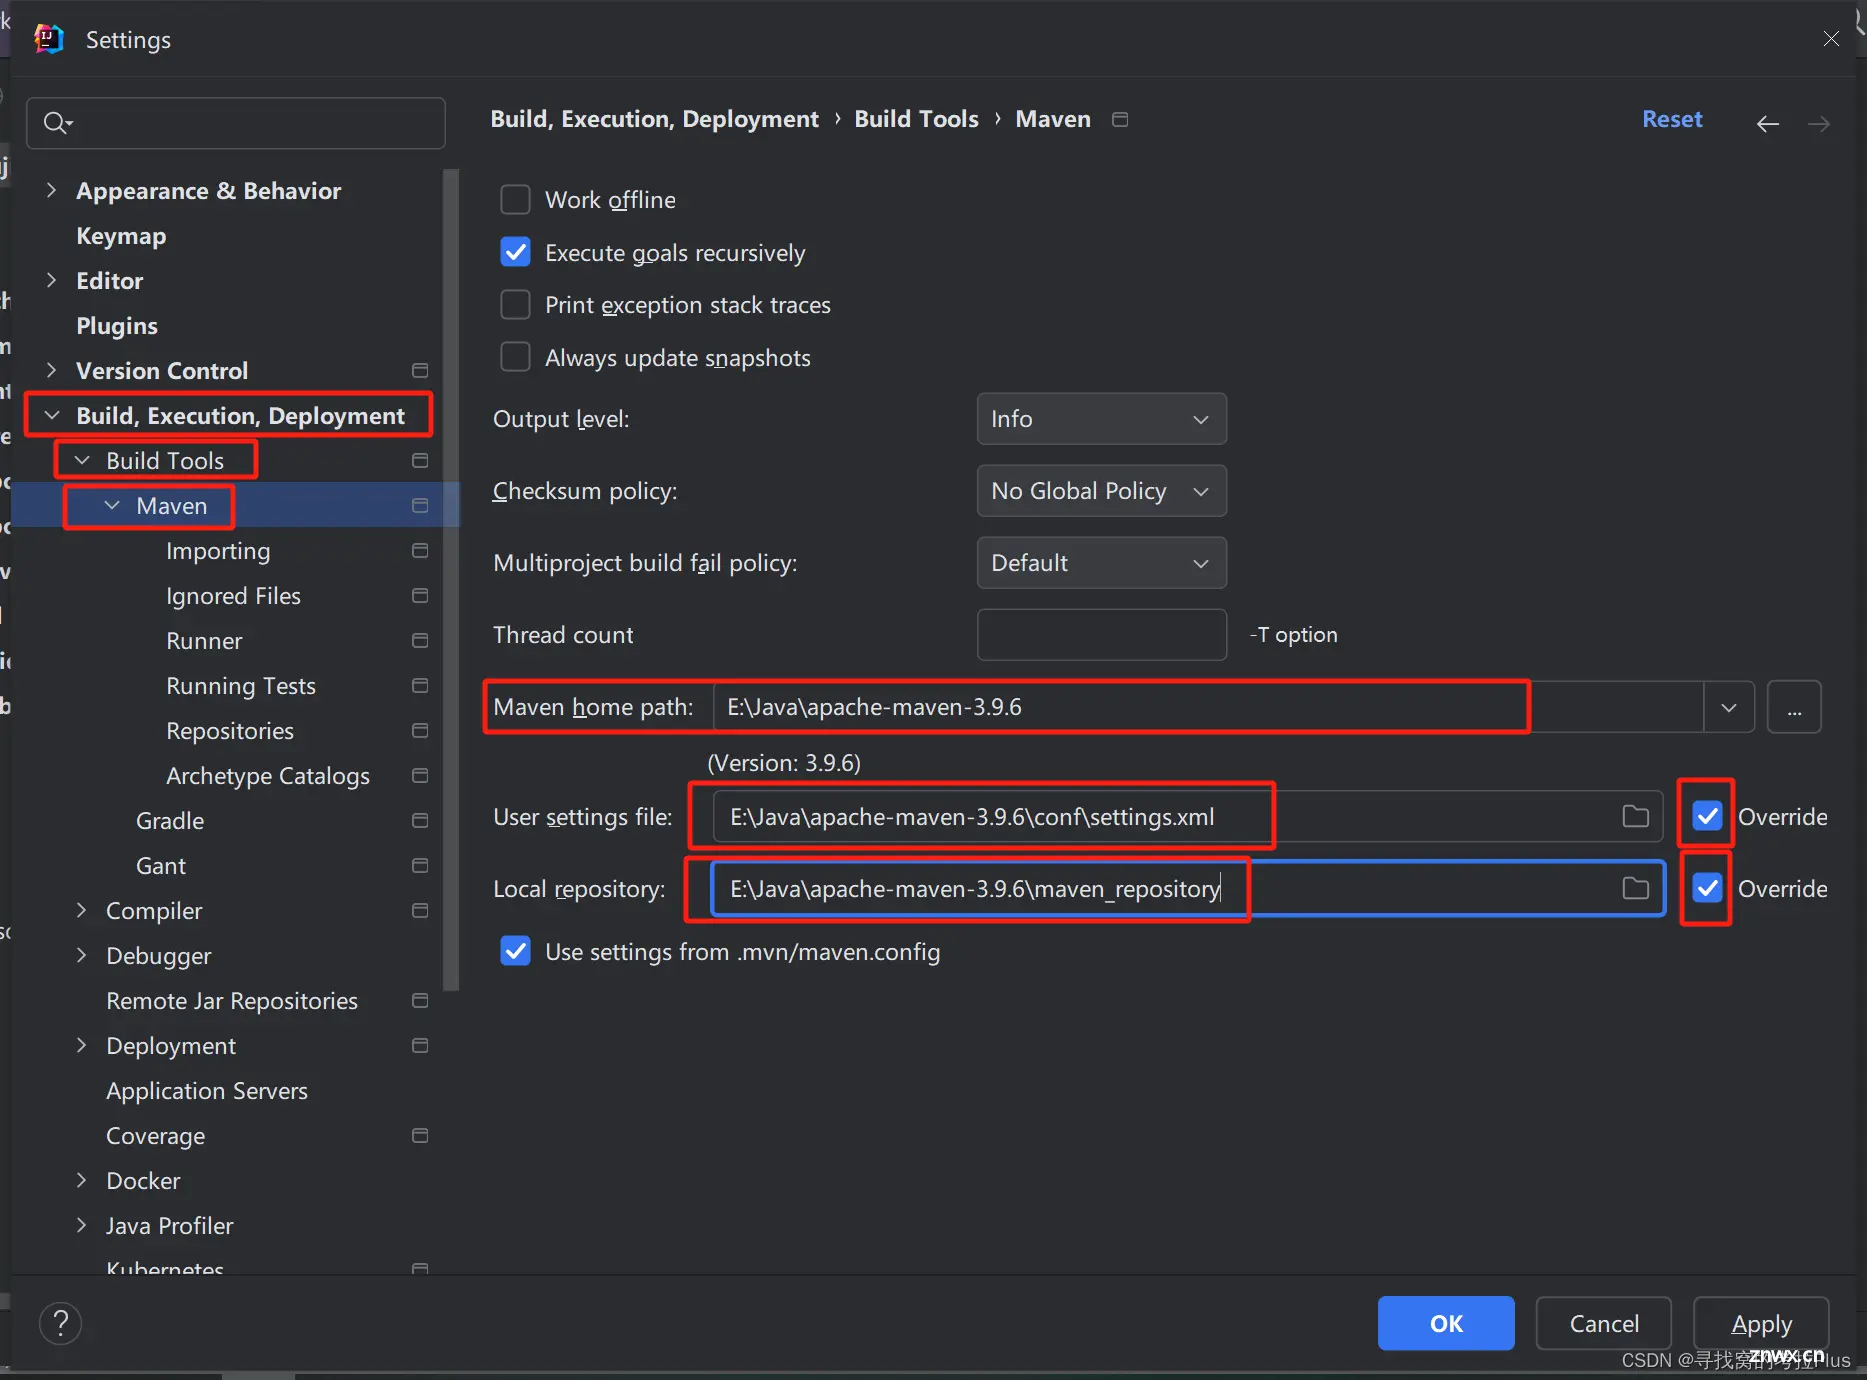Click the User settings file path field
The width and height of the screenshot is (1867, 1380).
point(1188,816)
